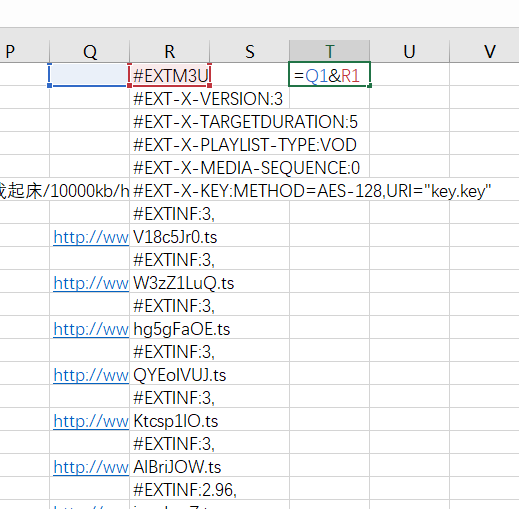519x509 pixels.
Task: Select column U header
Action: (409, 51)
